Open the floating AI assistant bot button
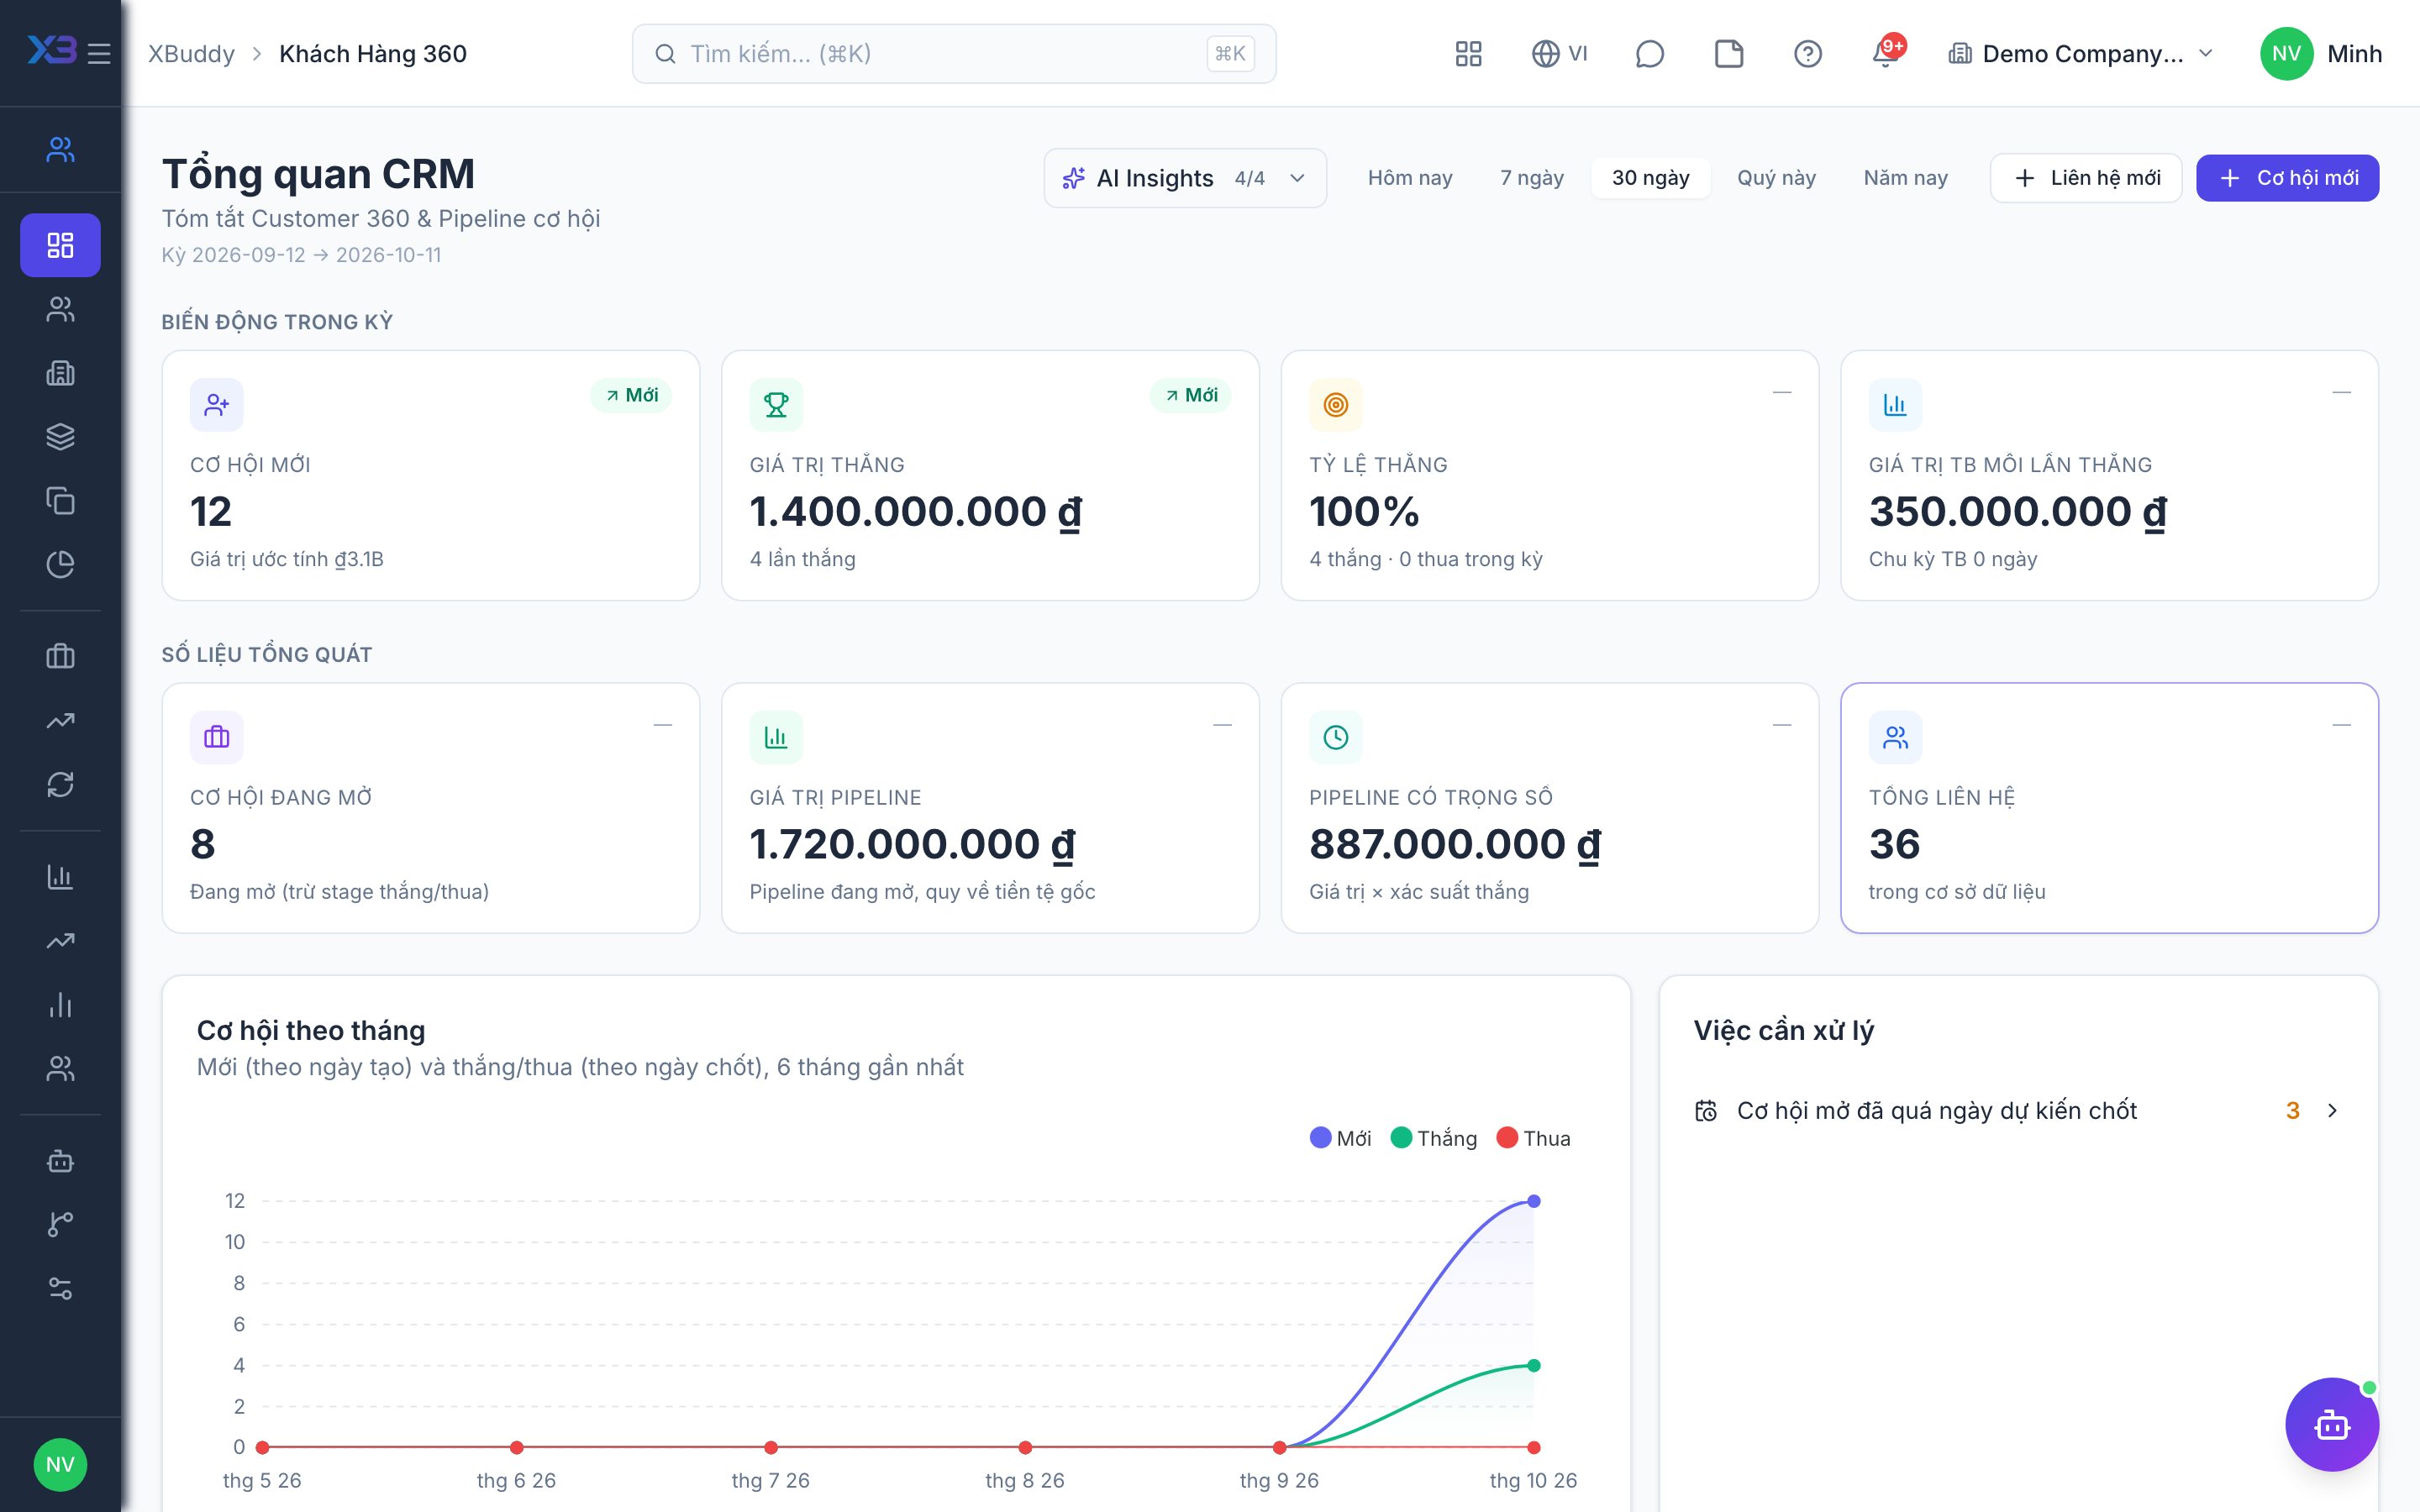This screenshot has height=1512, width=2420. (2331, 1424)
